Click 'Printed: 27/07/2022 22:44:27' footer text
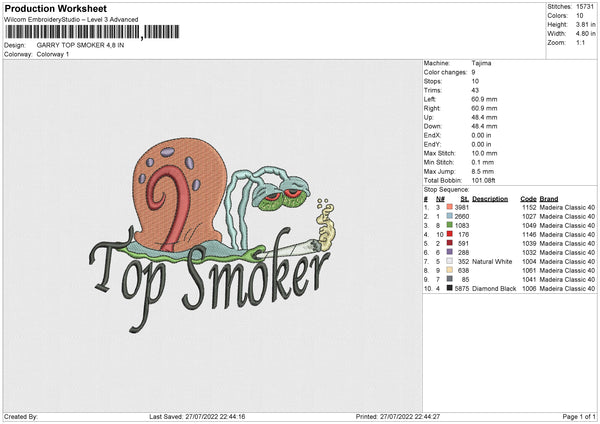This screenshot has height=424, width=600. (x=398, y=416)
